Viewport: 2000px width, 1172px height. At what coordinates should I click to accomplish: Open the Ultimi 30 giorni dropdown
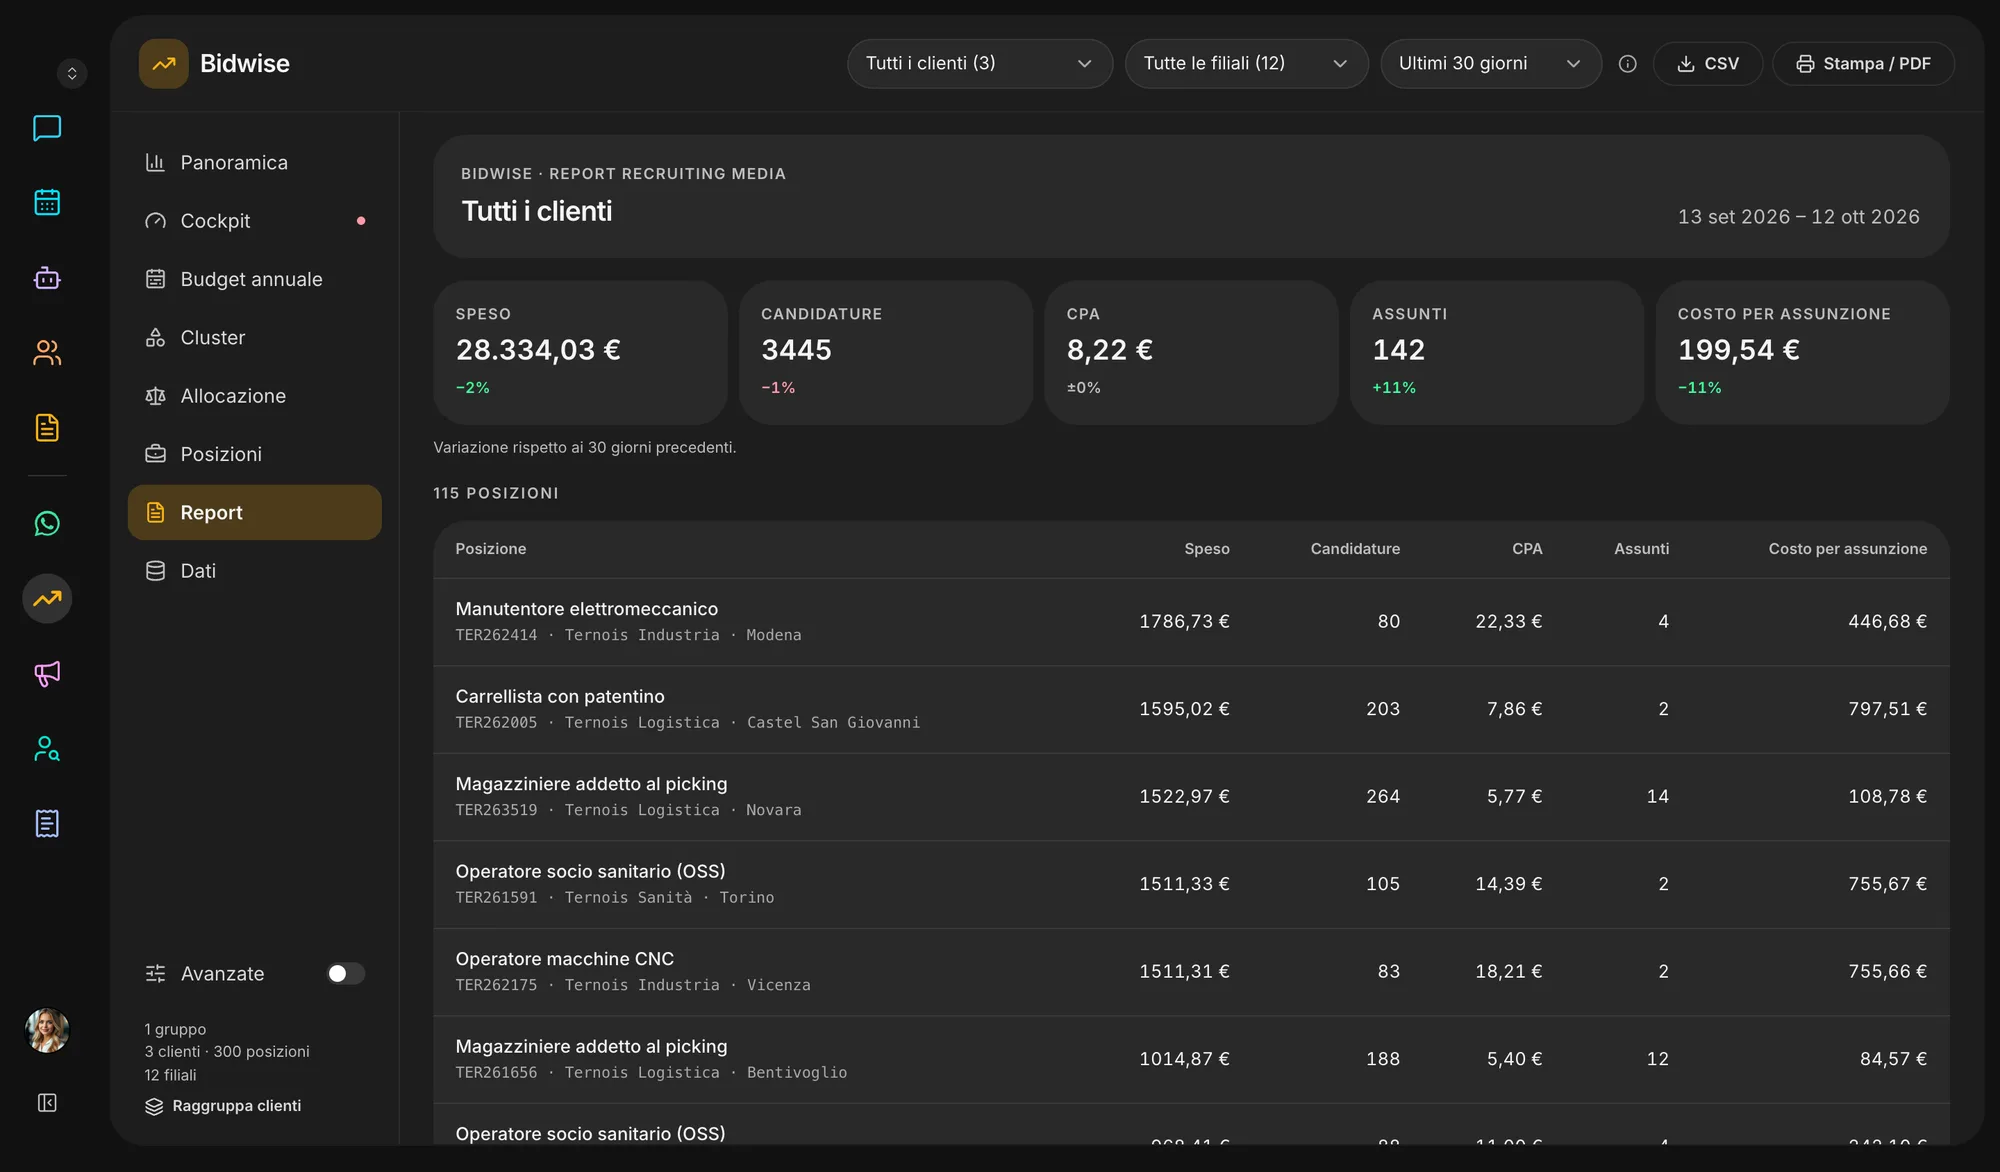point(1491,64)
